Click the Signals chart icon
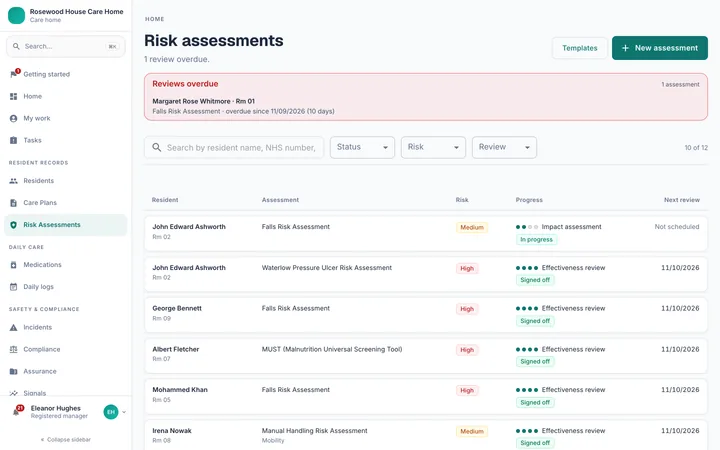The image size is (720, 450). click(14, 393)
